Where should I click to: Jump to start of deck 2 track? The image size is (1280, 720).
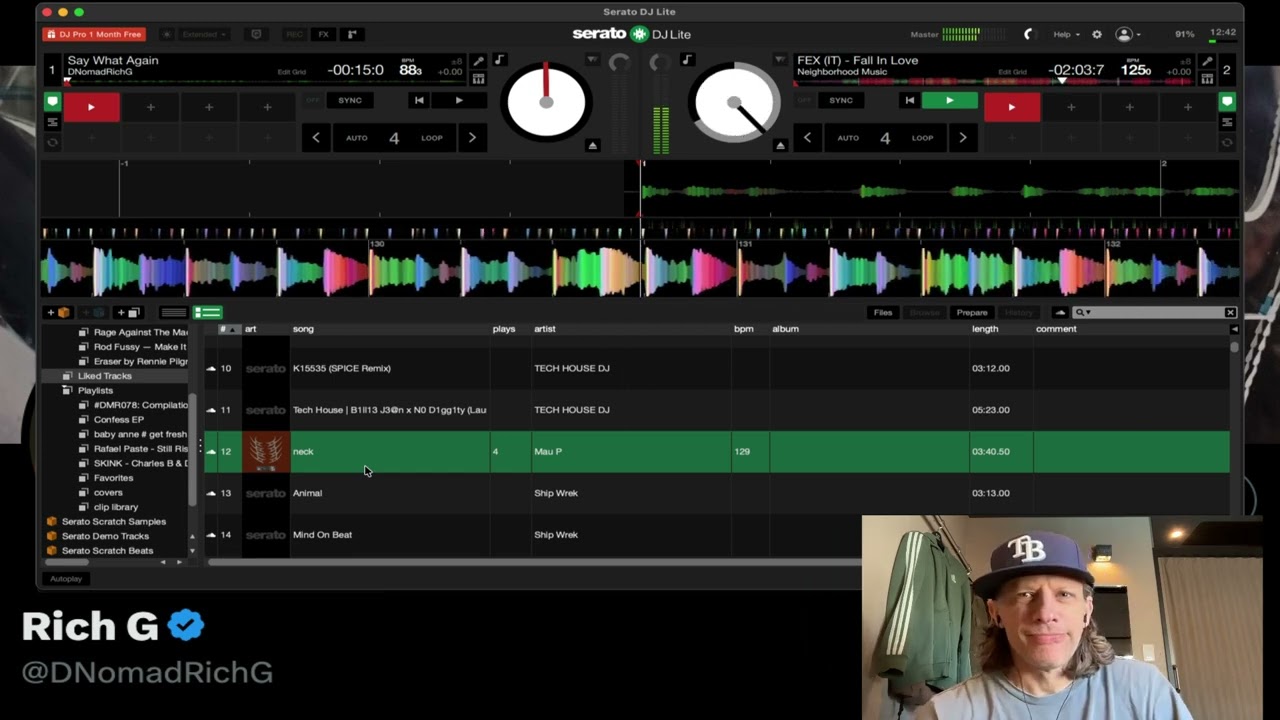coord(909,100)
